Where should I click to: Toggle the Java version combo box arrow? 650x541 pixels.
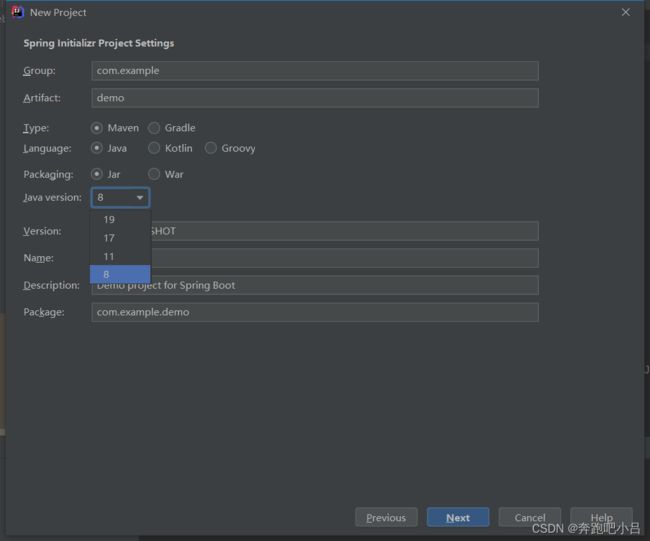click(x=140, y=198)
